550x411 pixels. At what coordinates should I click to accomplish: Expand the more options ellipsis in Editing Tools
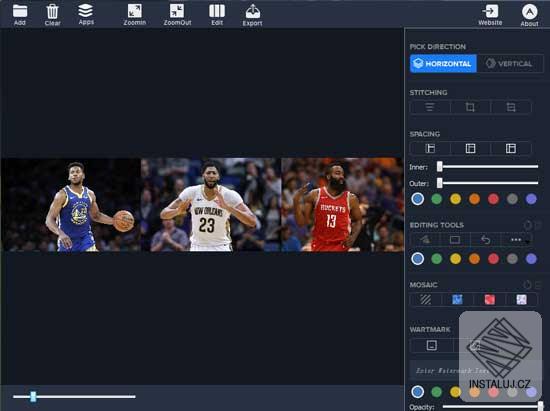click(516, 240)
